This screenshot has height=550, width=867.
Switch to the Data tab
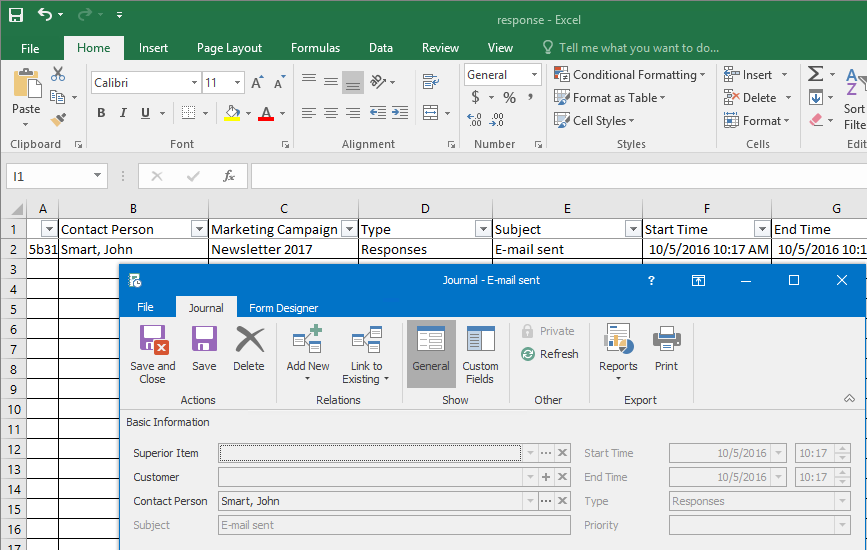(x=381, y=48)
